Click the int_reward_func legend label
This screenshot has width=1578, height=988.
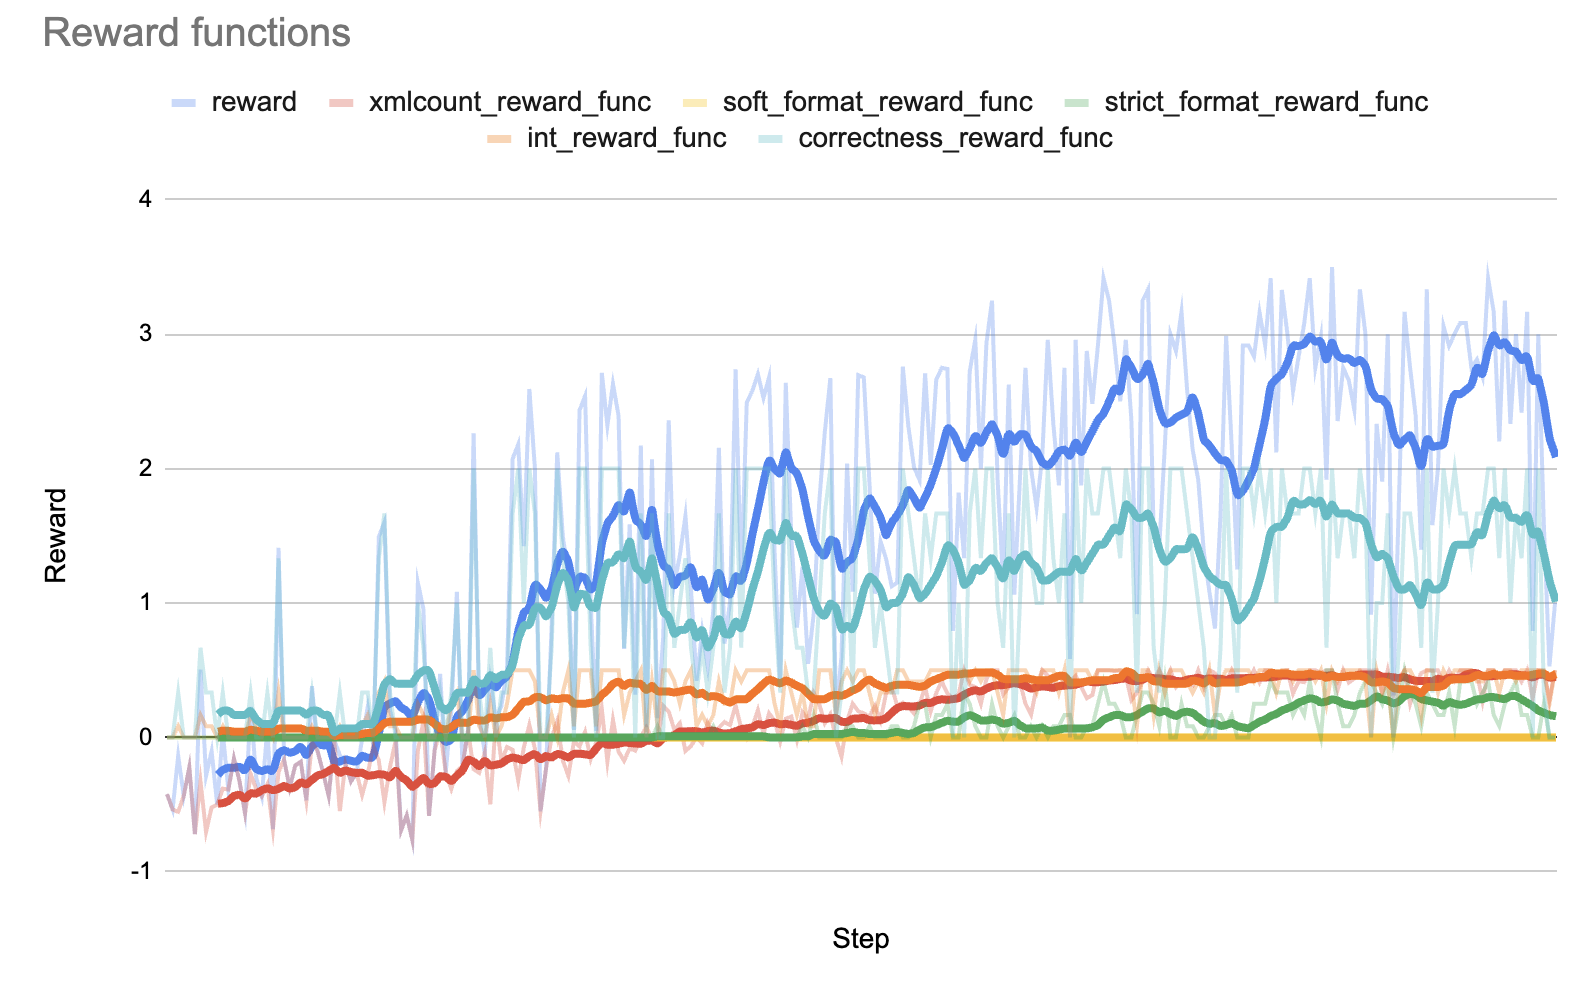tap(626, 138)
